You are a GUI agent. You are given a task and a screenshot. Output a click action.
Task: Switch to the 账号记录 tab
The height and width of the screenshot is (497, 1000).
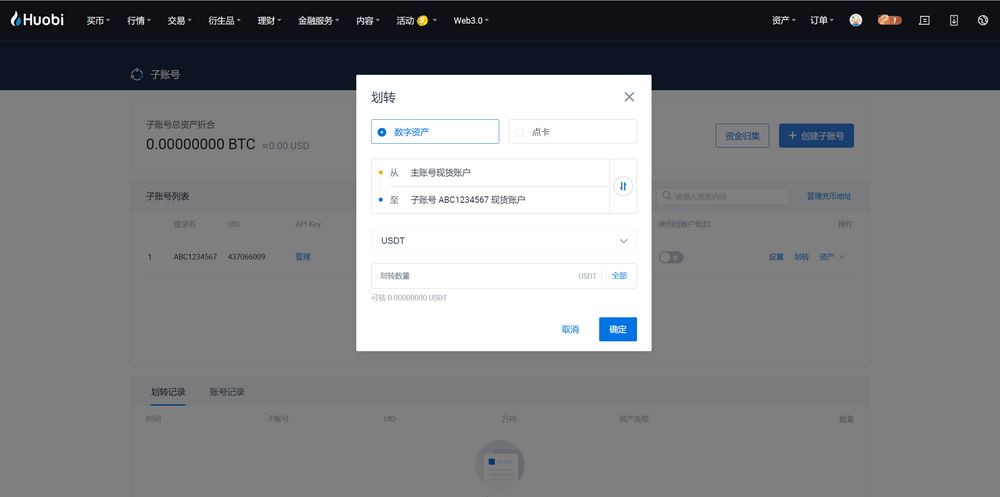(x=227, y=392)
